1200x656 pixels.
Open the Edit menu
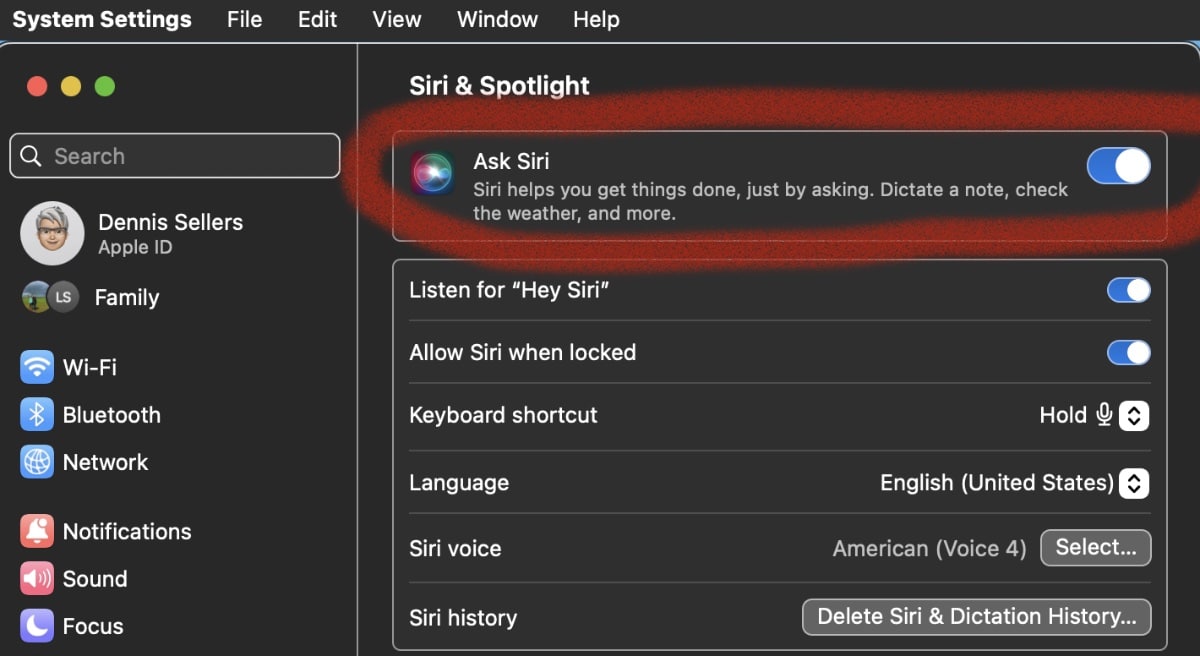pos(317,19)
